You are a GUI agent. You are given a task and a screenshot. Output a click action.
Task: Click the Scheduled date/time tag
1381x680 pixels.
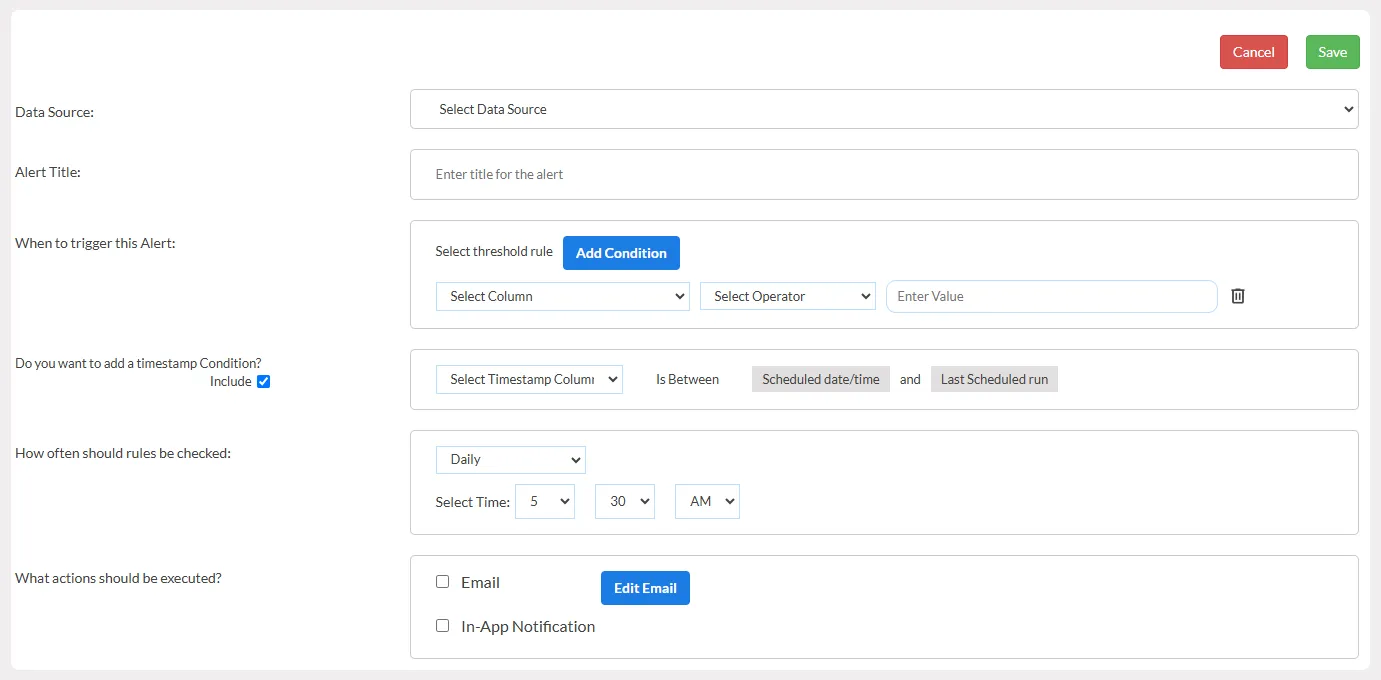(x=820, y=379)
